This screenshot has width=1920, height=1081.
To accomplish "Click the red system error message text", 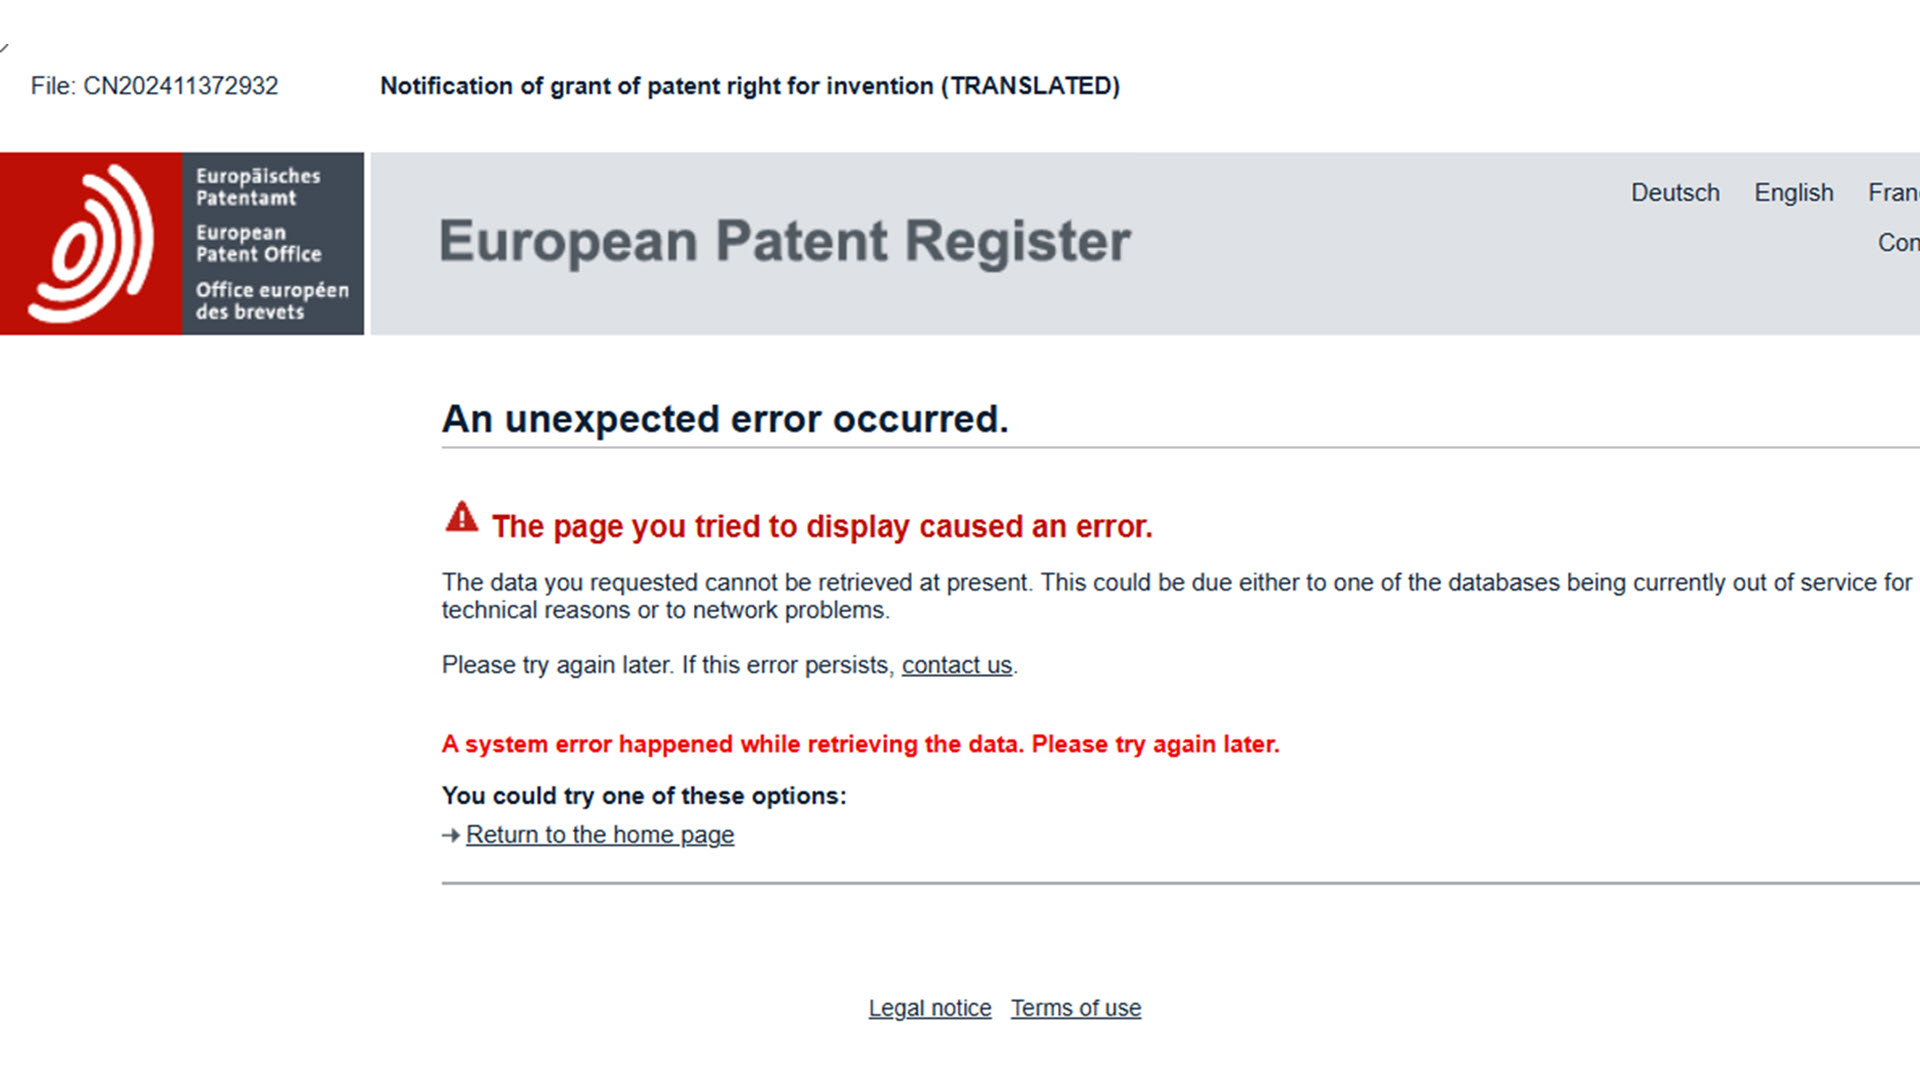I will coord(860,745).
